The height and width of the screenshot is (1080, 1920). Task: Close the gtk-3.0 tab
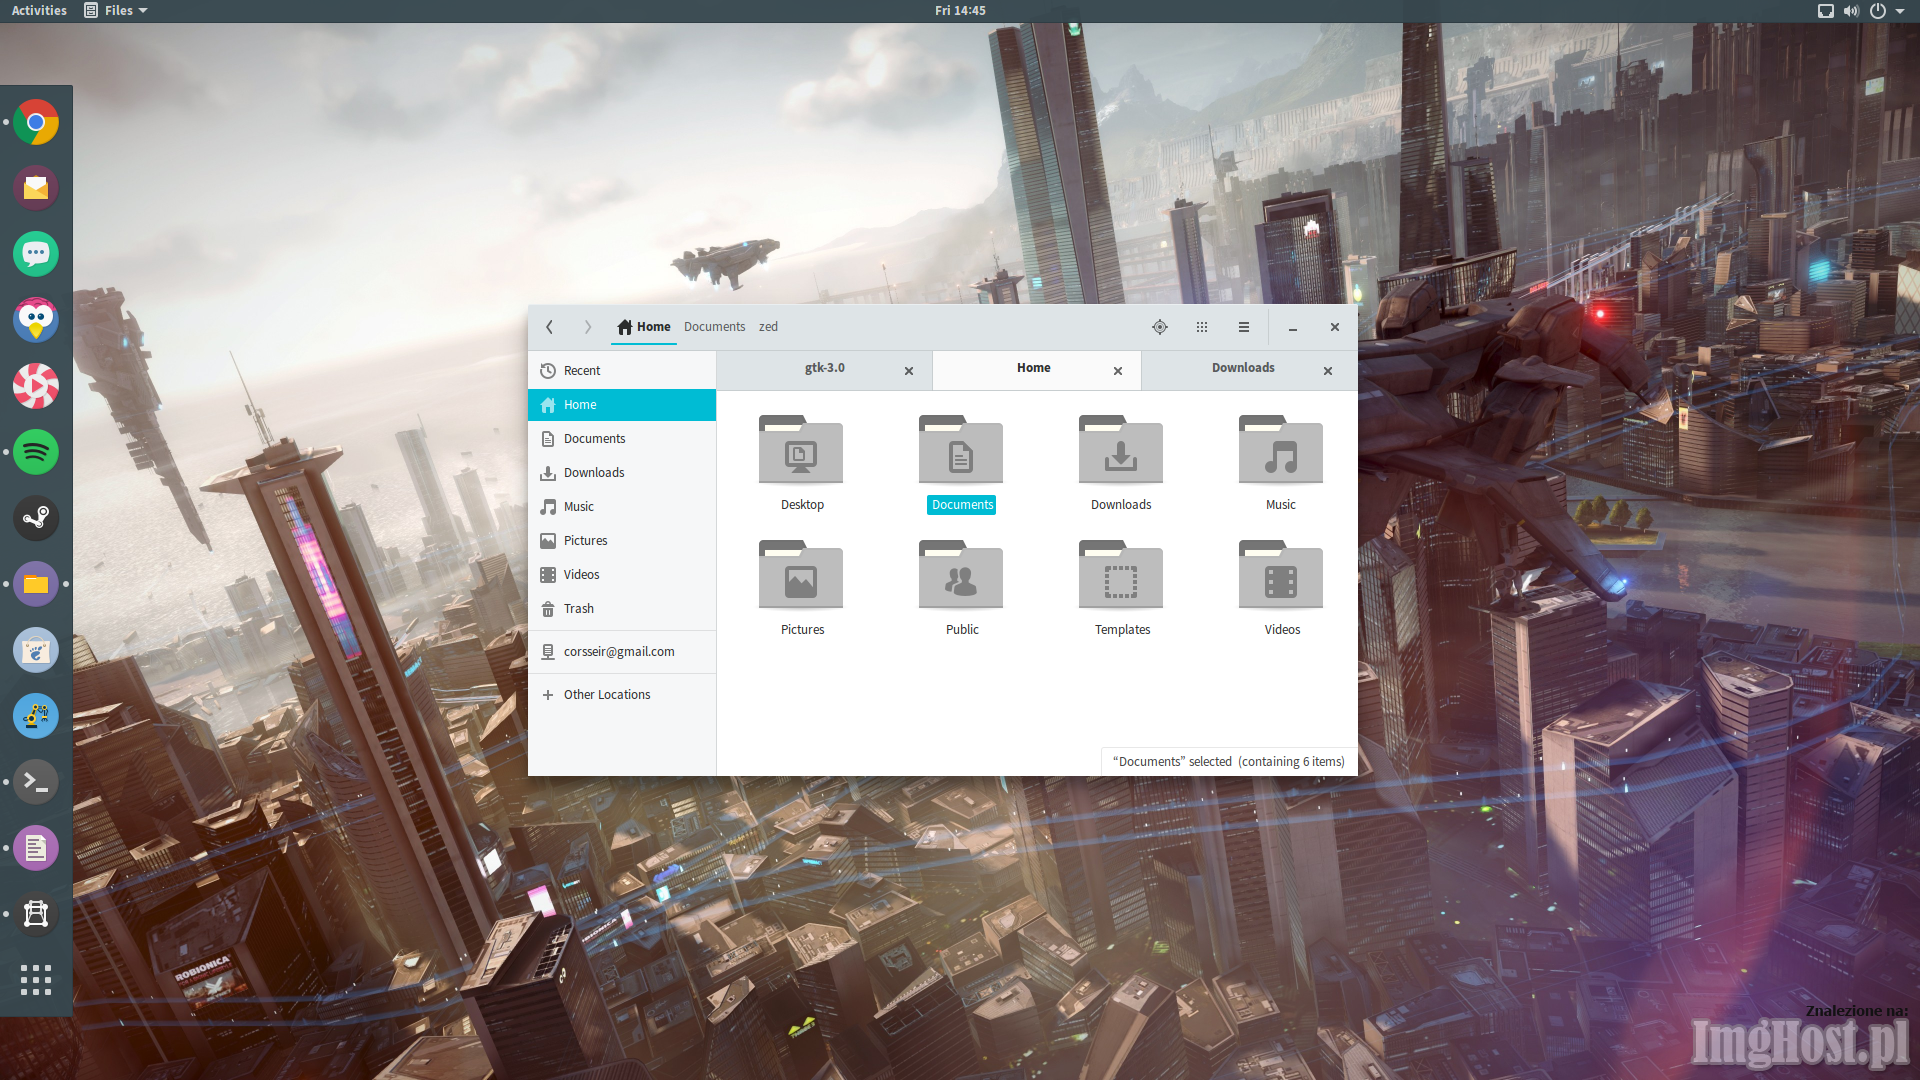(909, 371)
